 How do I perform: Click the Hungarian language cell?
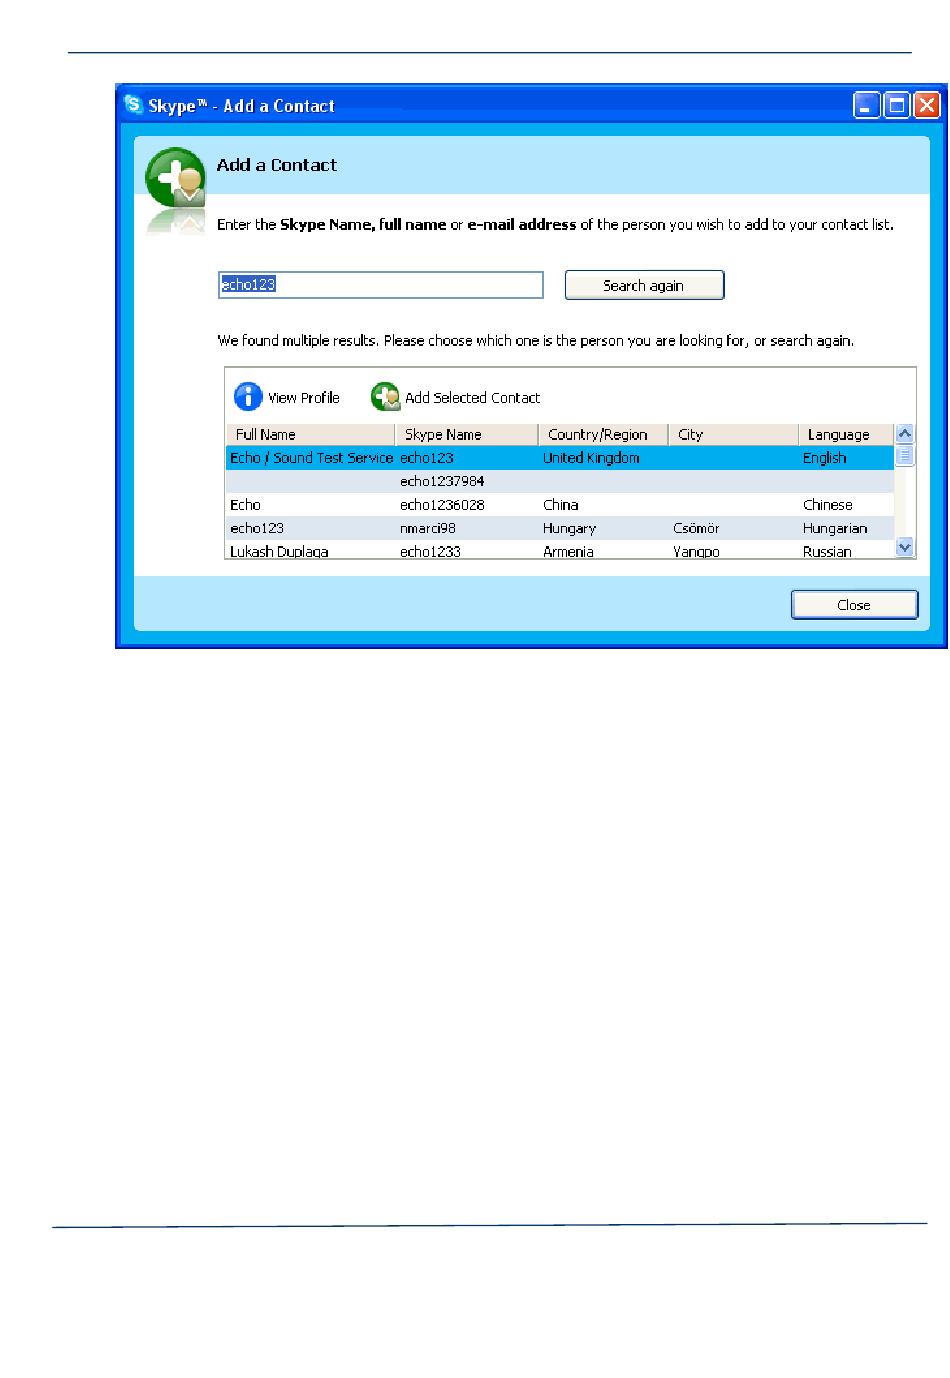835,528
